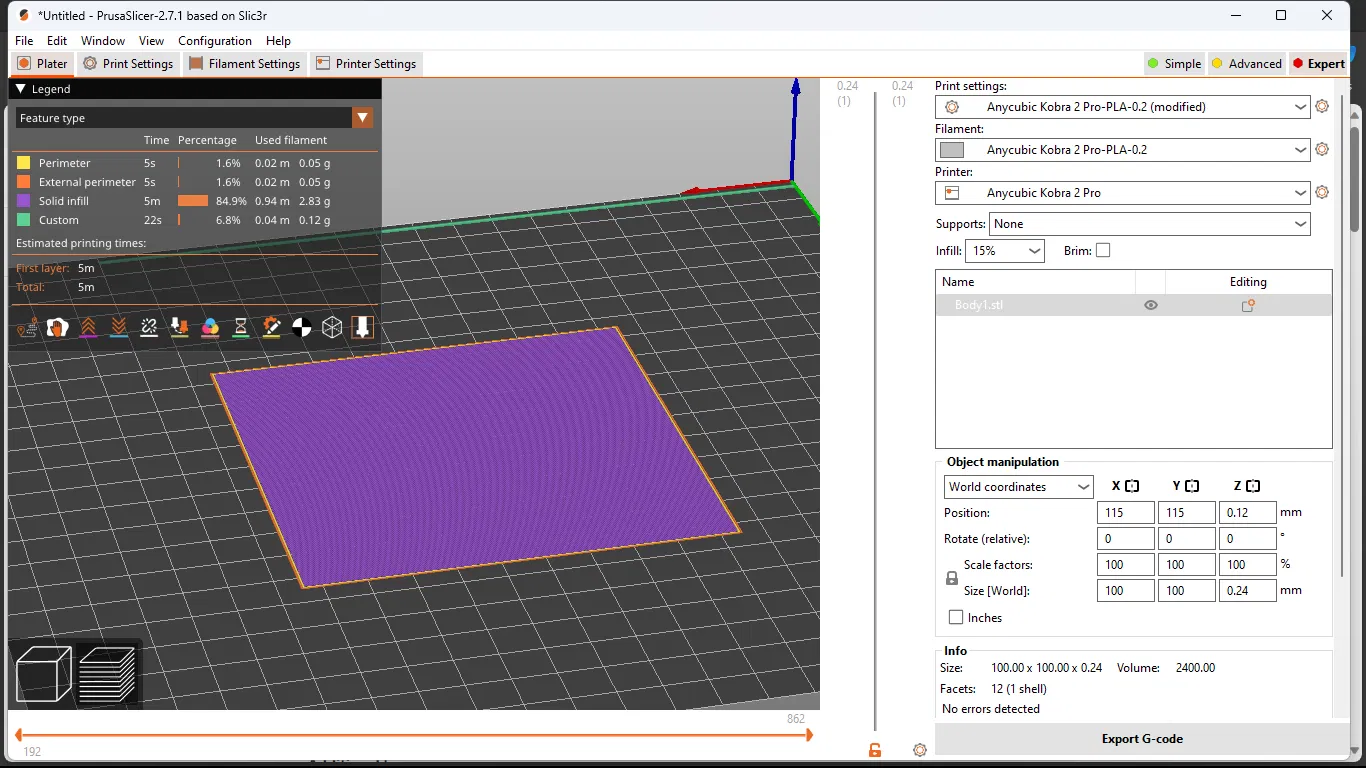Image resolution: width=1366 pixels, height=768 pixels.
Task: Click the gray filament color swatch
Action: (952, 150)
